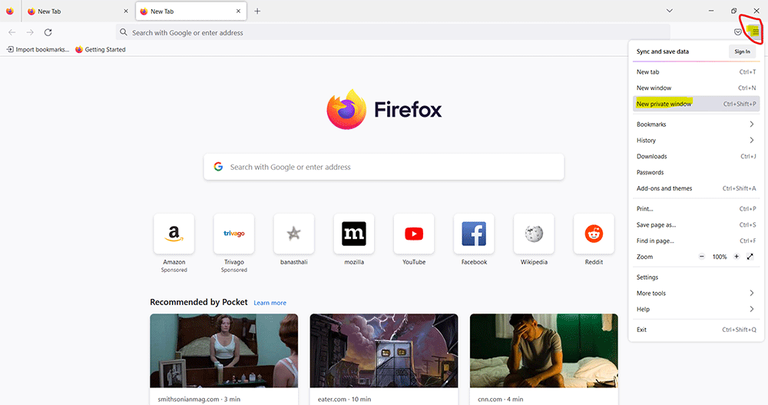Select New tab menu item
This screenshot has height=405, width=768.
coord(696,72)
